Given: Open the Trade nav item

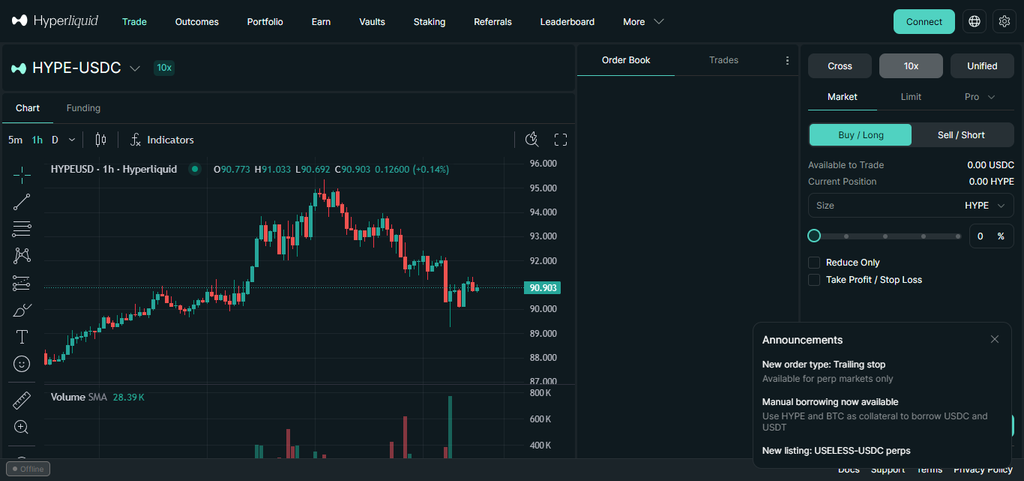Looking at the screenshot, I should [x=135, y=22].
